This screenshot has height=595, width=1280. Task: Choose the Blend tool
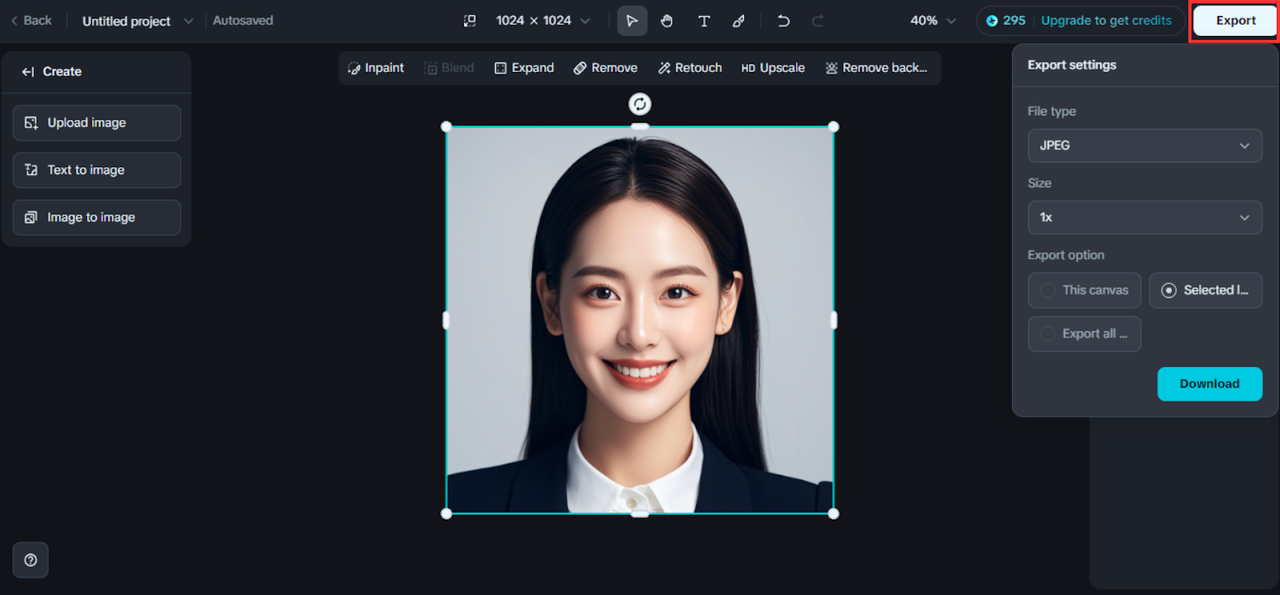point(449,68)
